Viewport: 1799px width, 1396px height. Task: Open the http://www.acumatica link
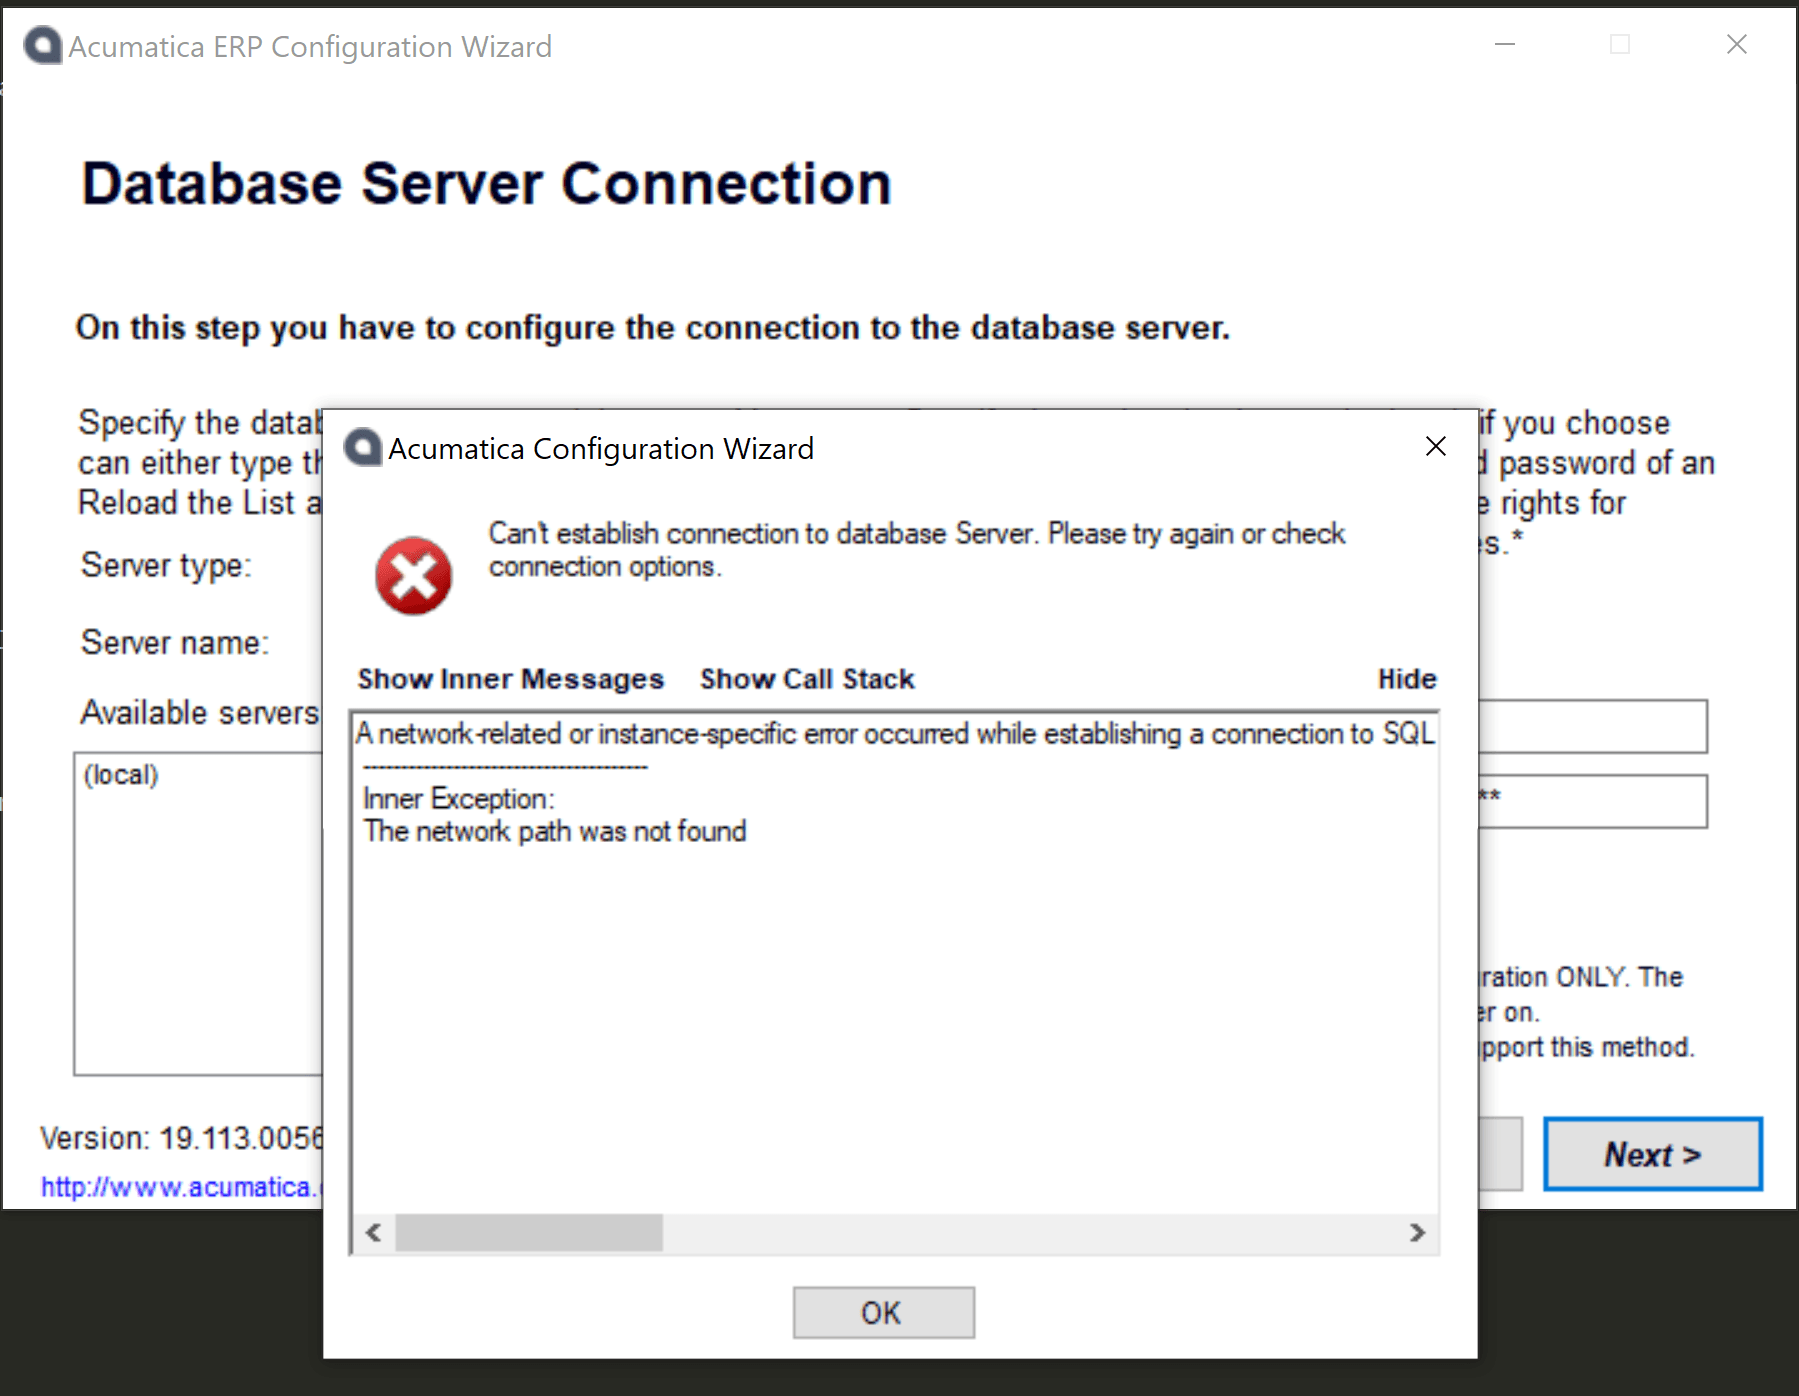(181, 1187)
